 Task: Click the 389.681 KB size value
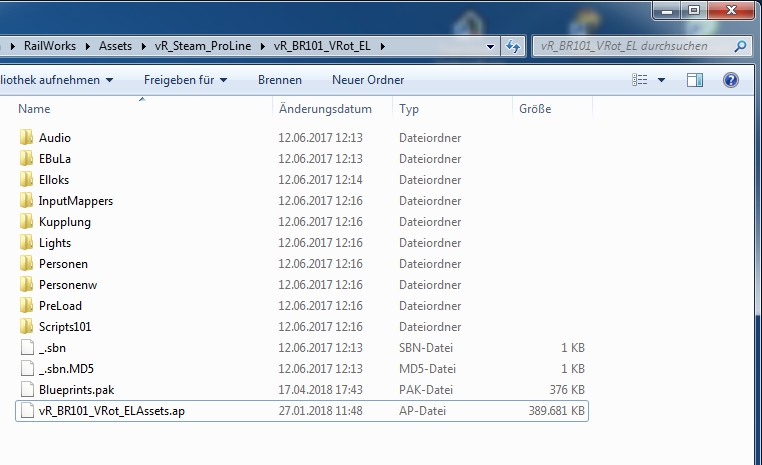[x=556, y=411]
